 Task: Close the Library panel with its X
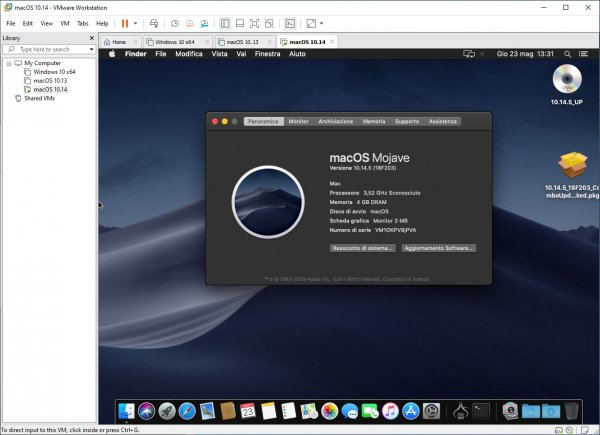pyautogui.click(x=92, y=38)
